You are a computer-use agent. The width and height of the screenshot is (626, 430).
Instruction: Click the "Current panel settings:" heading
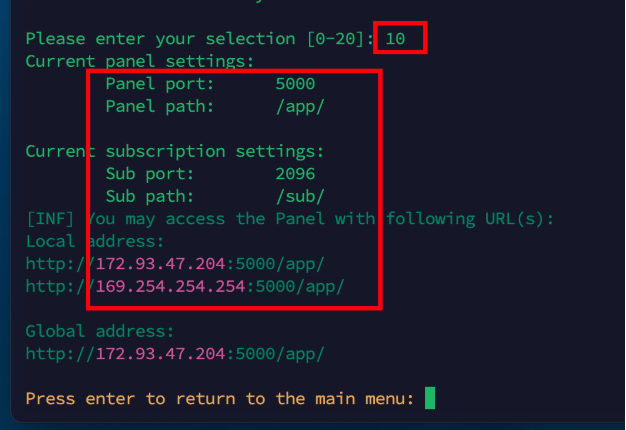[139, 61]
